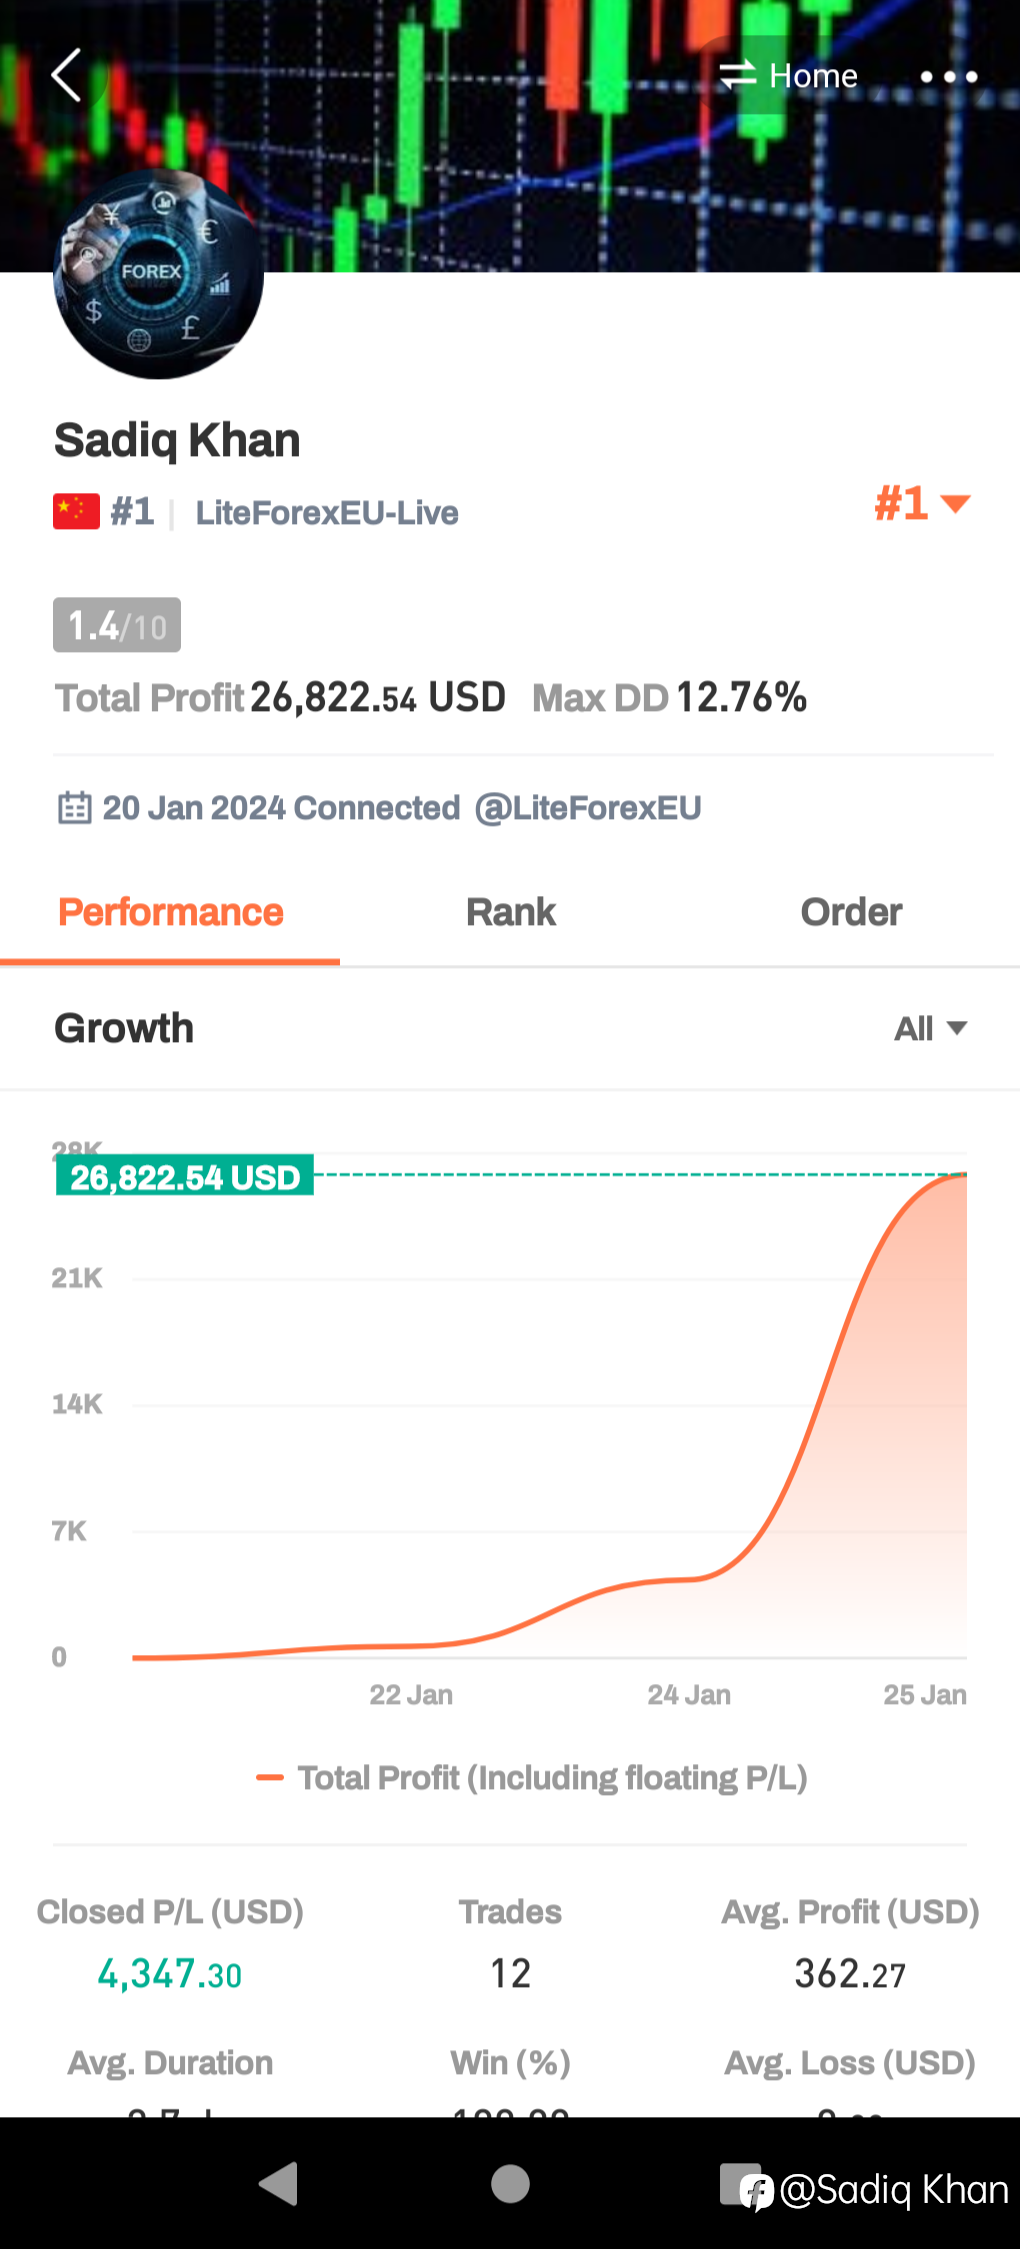Tap the Forex profile avatar picture
1020x2249 pixels.
[x=158, y=275]
